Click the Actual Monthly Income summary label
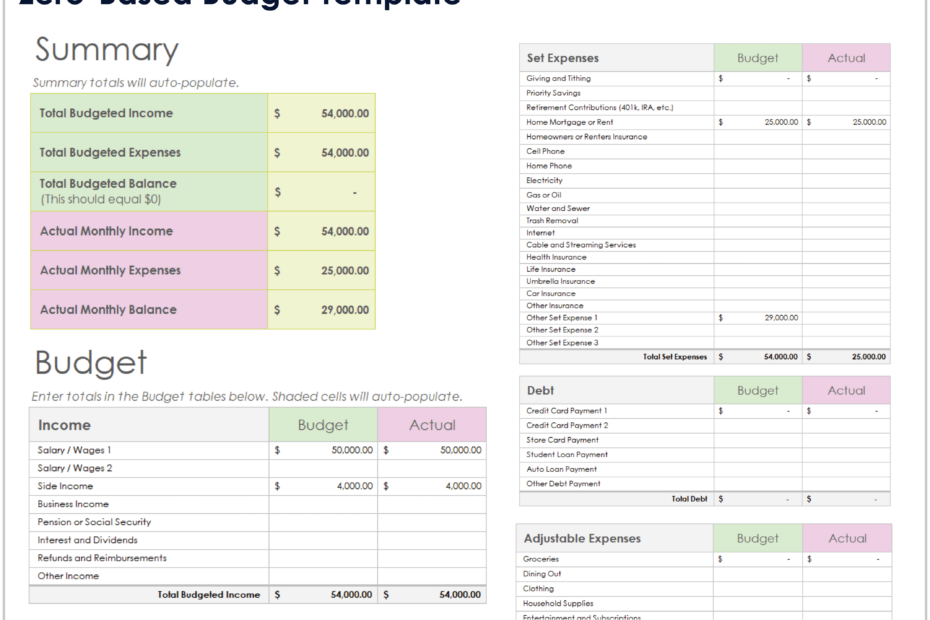Screen dimensions: 930x620 pos(106,231)
